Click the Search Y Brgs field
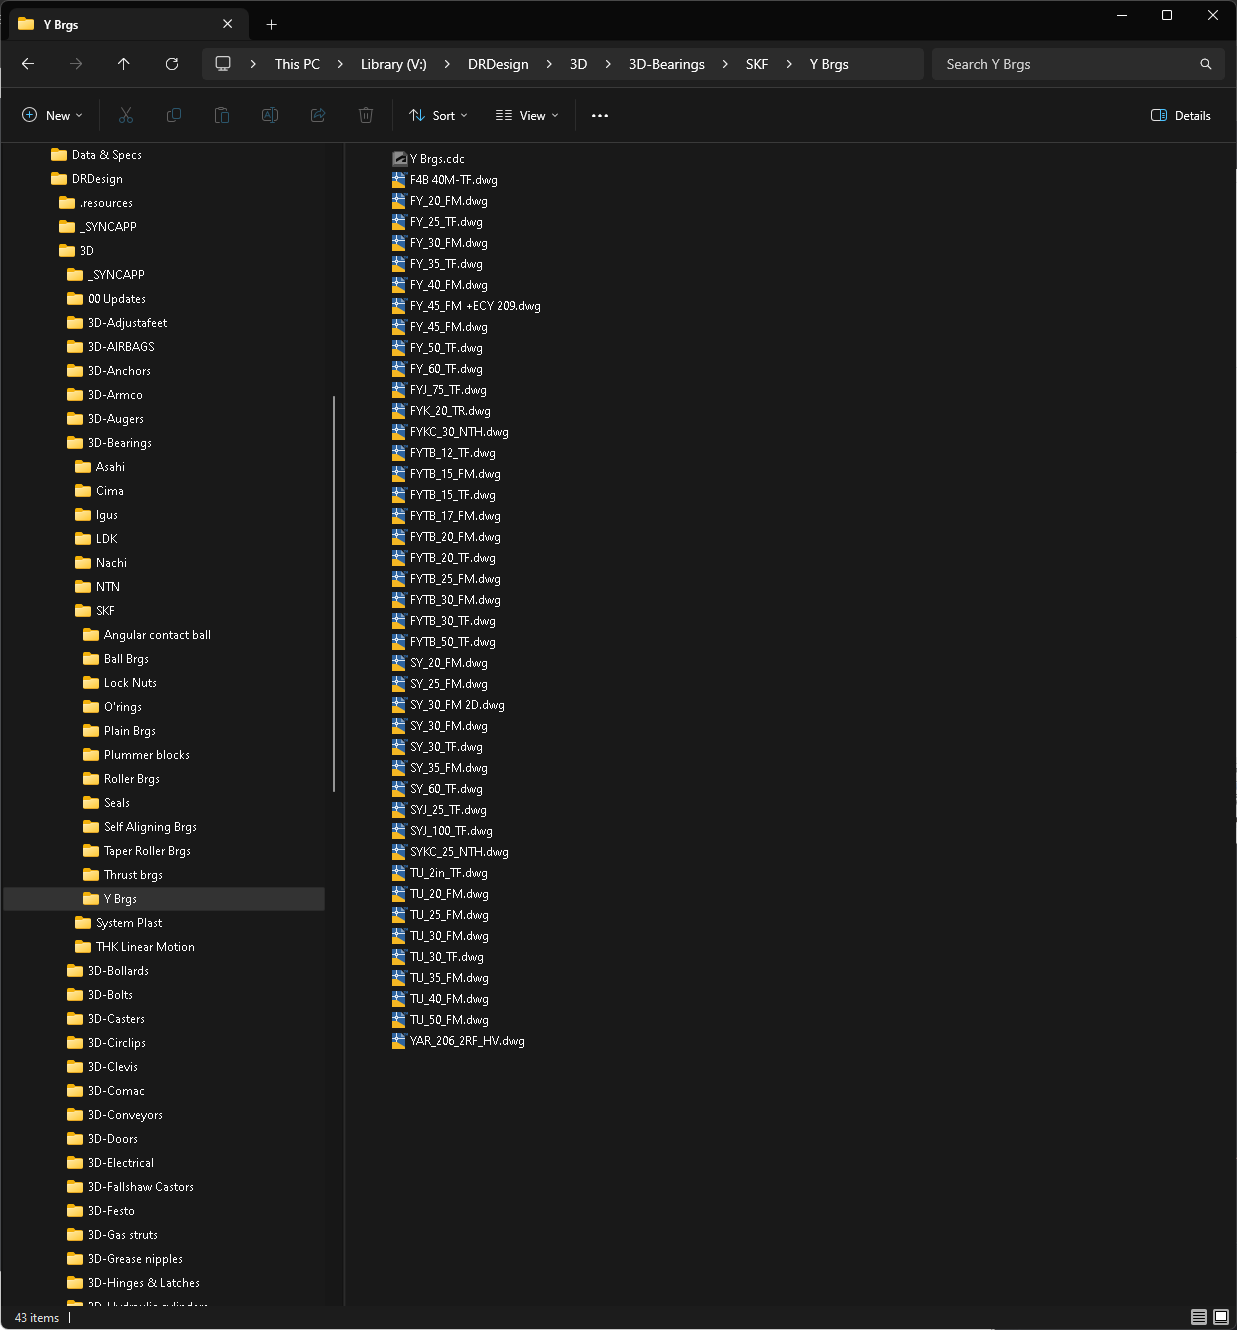 [x=1068, y=64]
